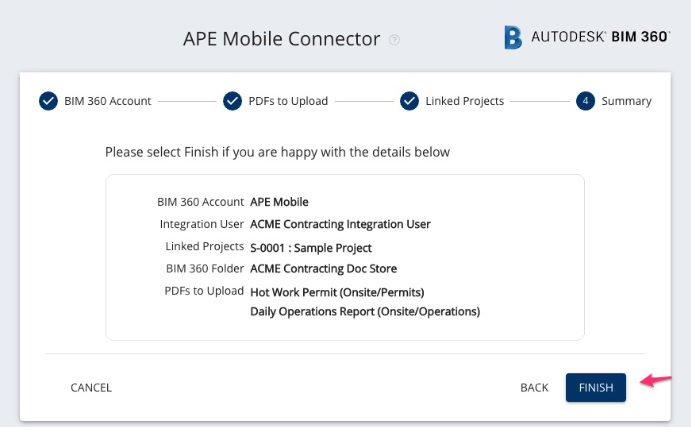
Task: Open the Summary step label
Action: tap(626, 101)
